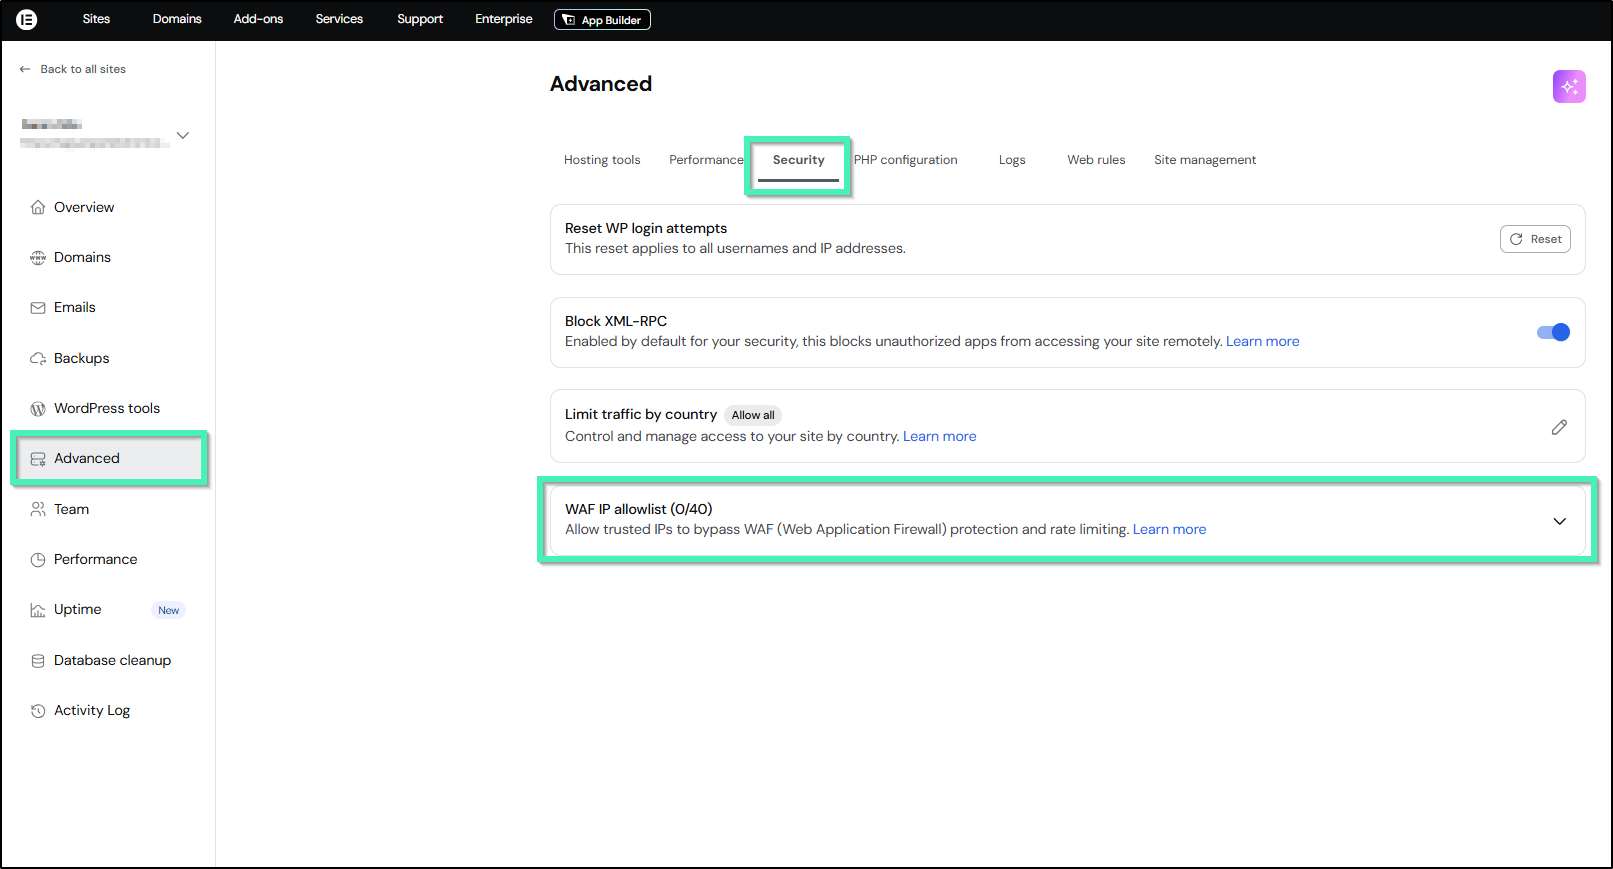Open the AI sparkle assistant icon
This screenshot has height=869, width=1613.
(x=1569, y=87)
